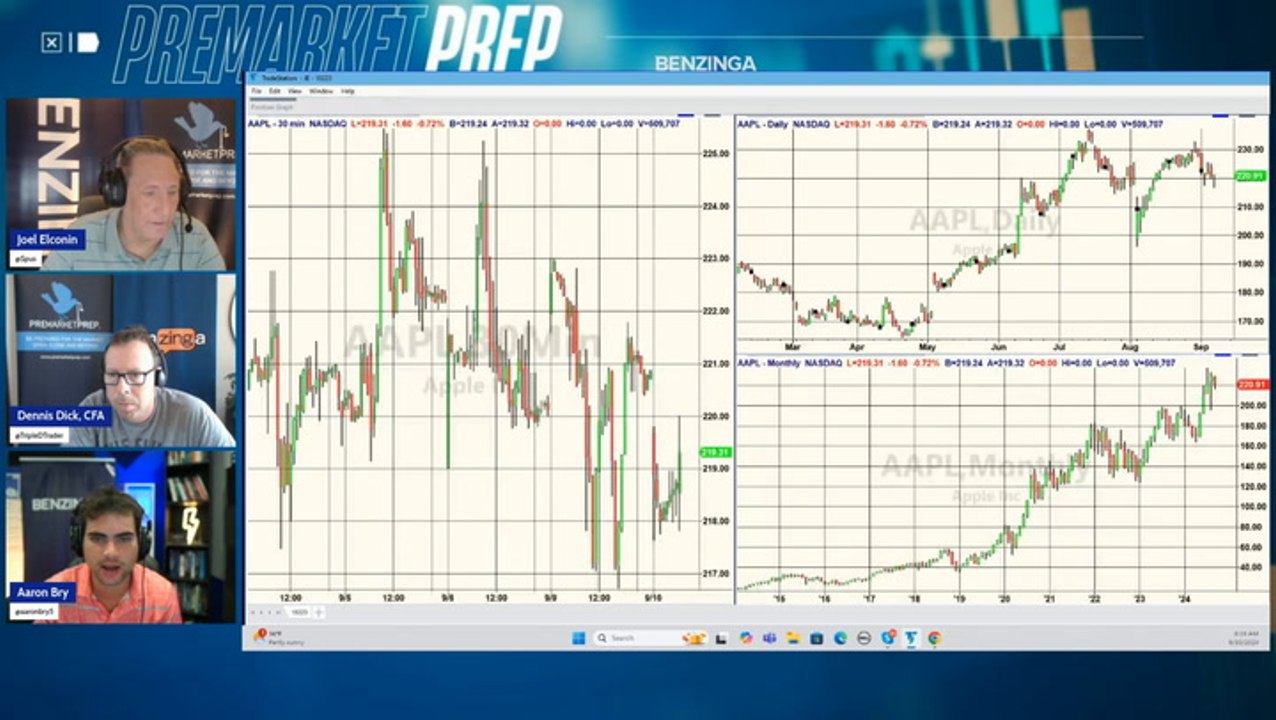Image resolution: width=1276 pixels, height=720 pixels.
Task: Click the 230.00 daily price label
Action: 1250,149
